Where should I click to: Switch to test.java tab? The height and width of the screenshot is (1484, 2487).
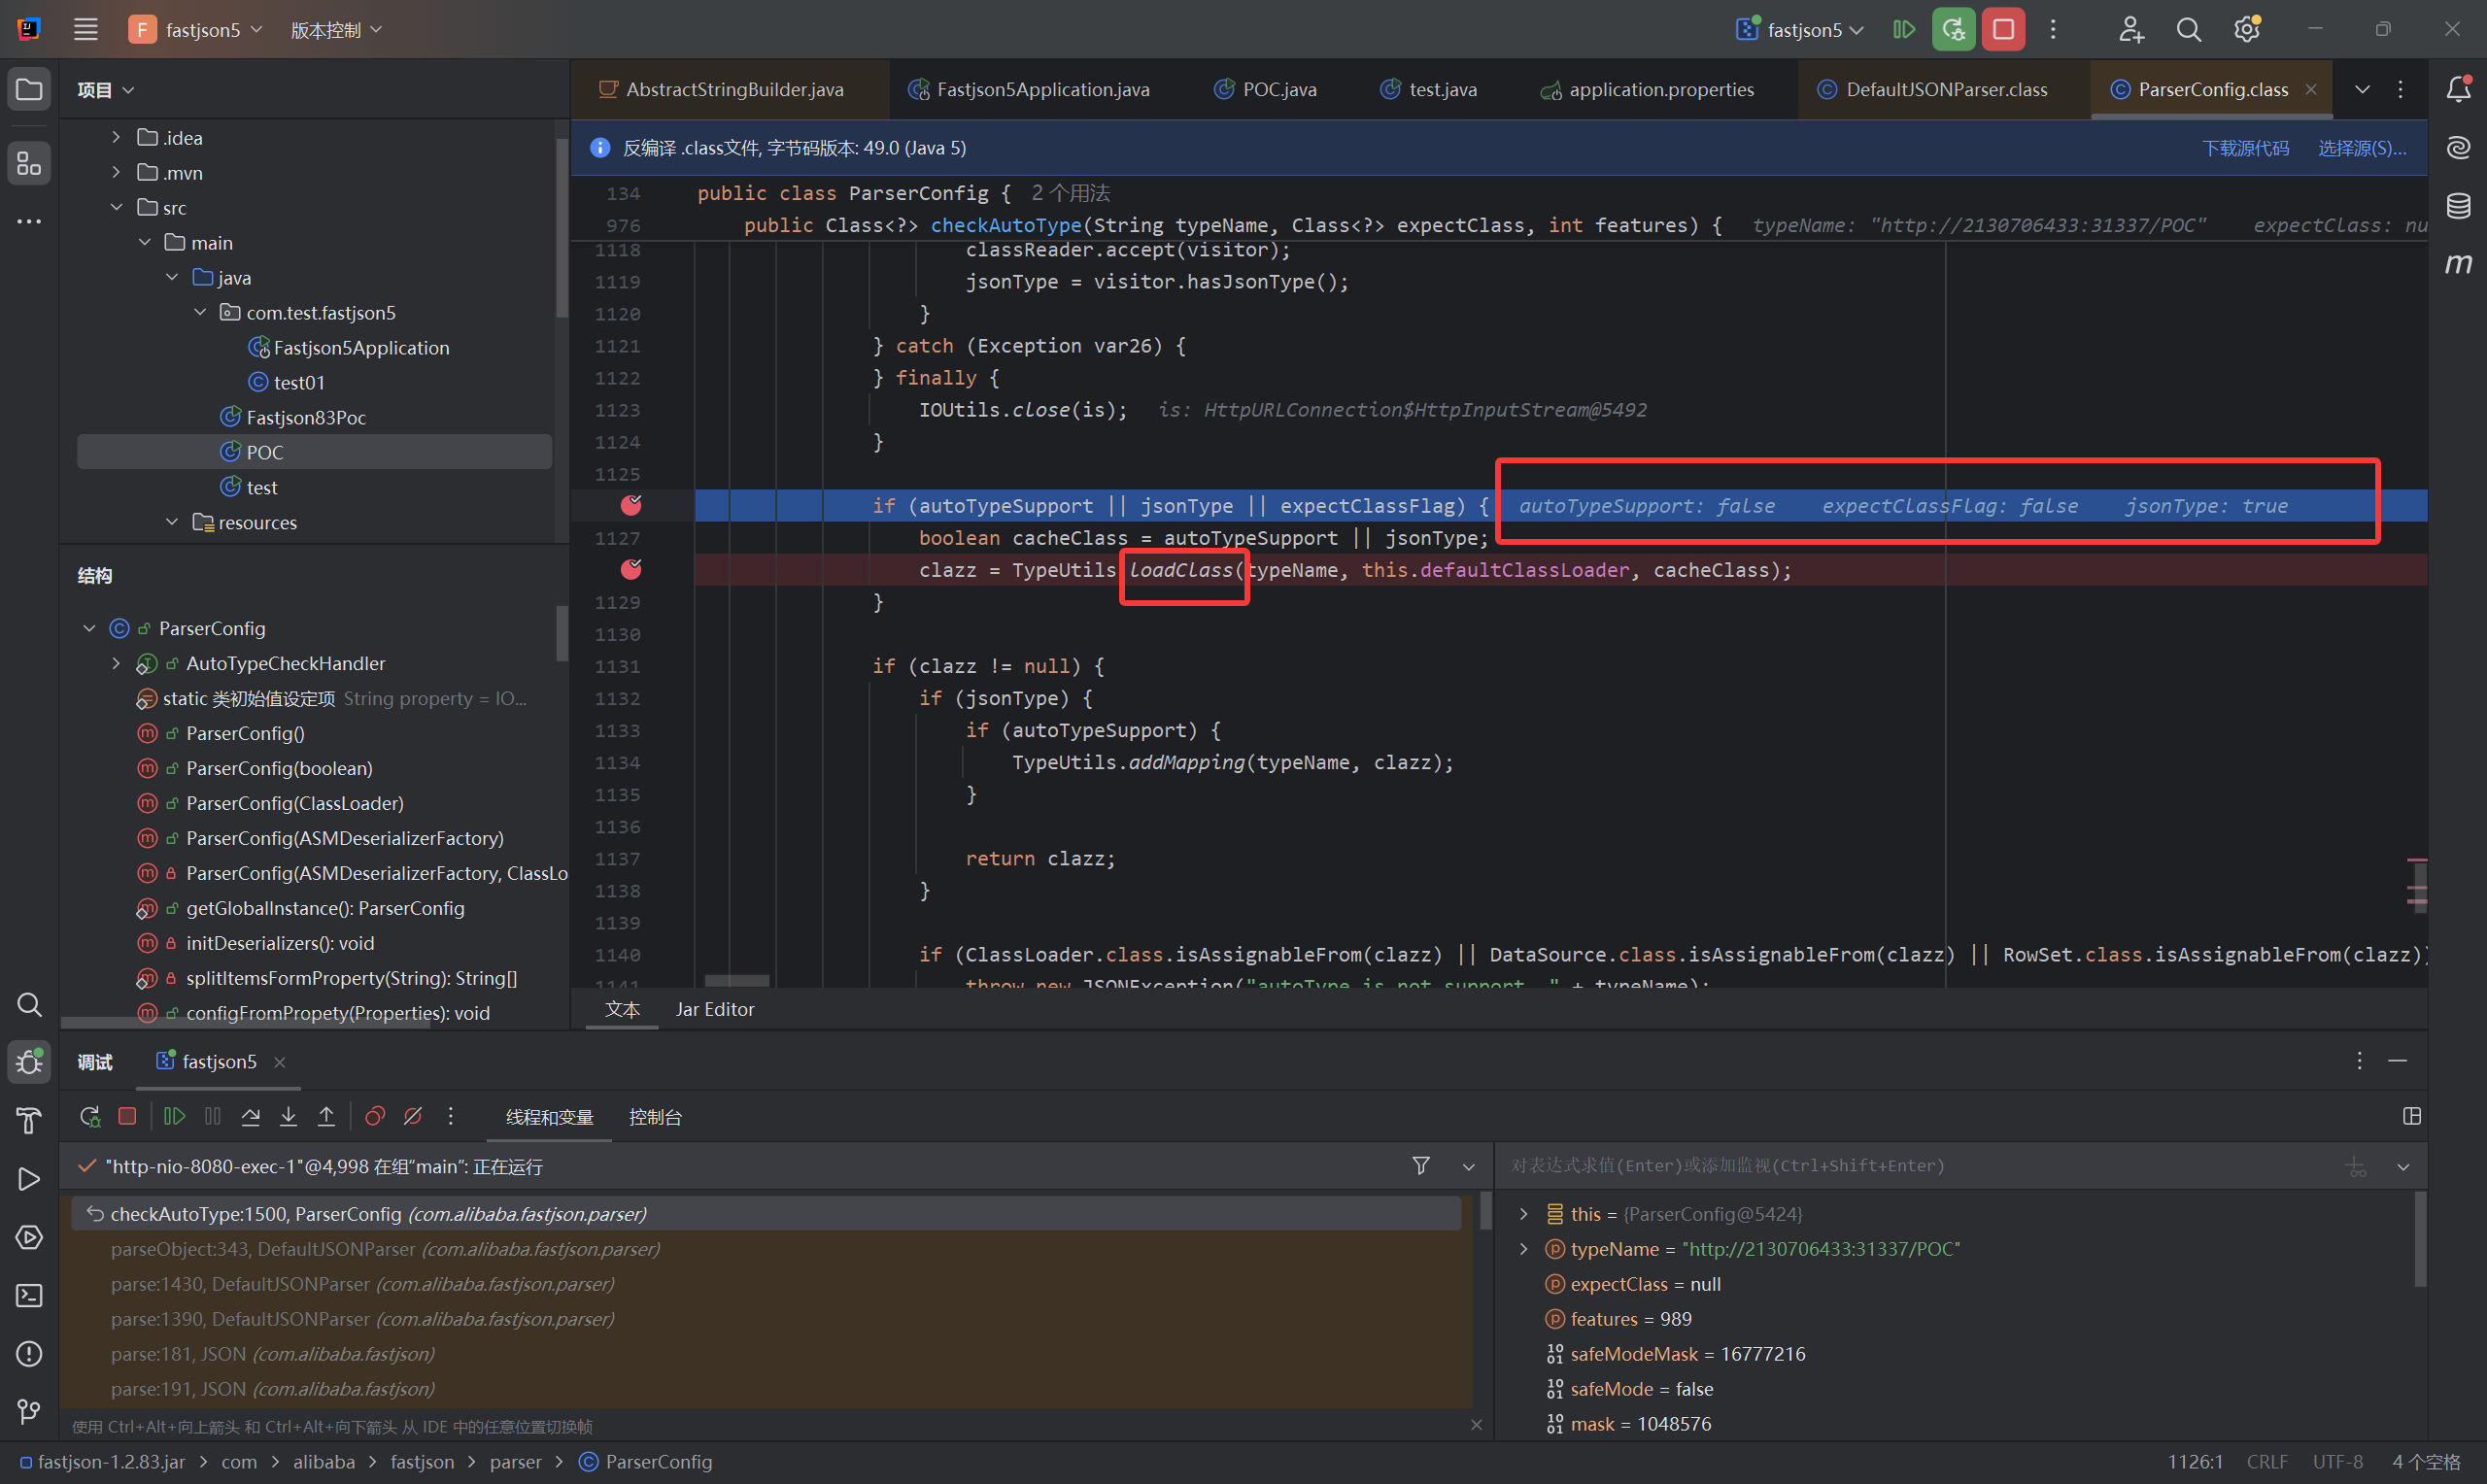[x=1429, y=90]
